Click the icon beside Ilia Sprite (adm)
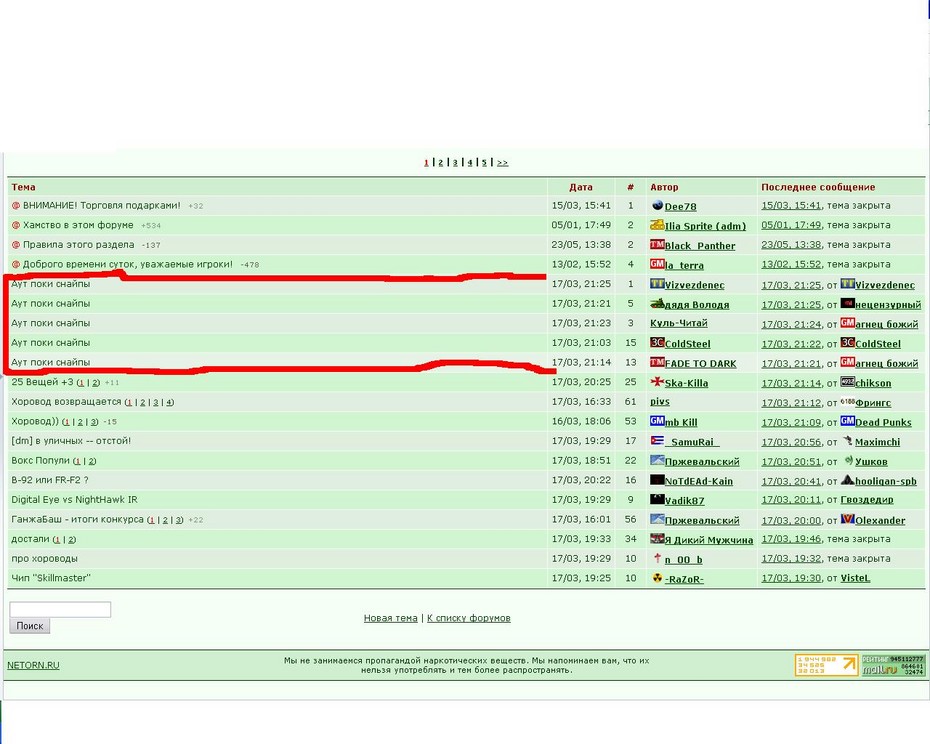Screen dimensions: 930x744 tap(657, 225)
